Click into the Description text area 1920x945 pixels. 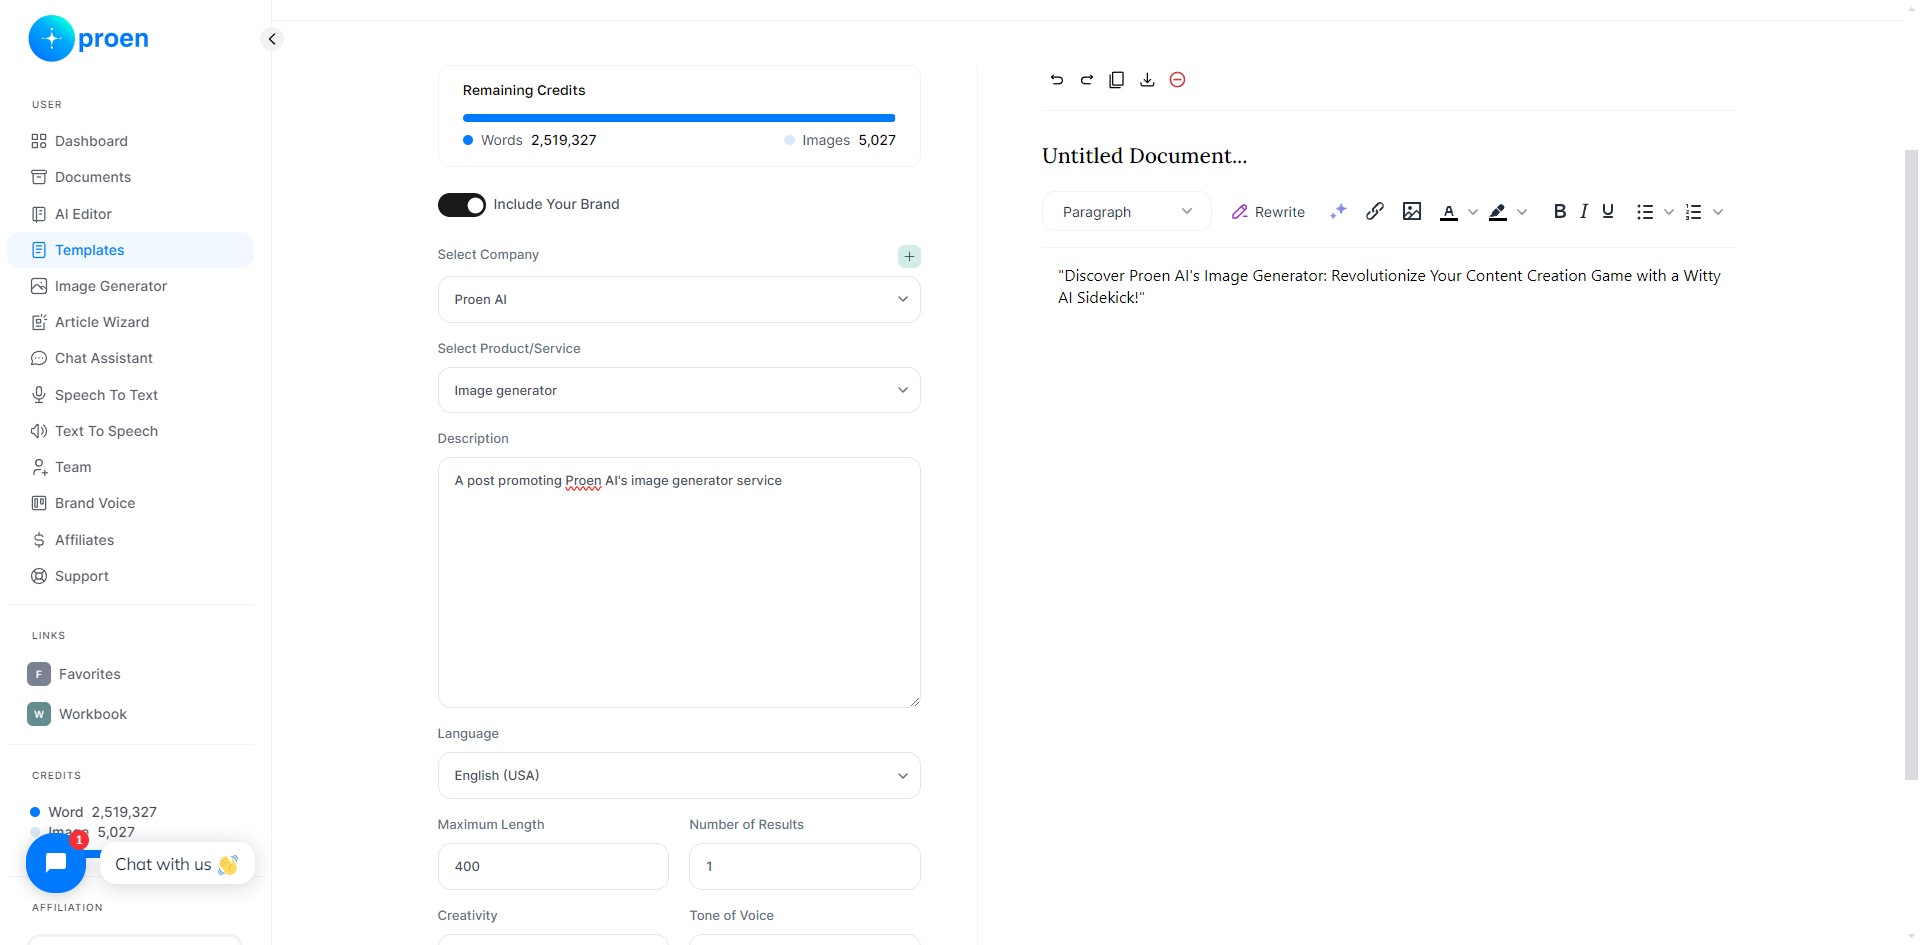point(679,583)
